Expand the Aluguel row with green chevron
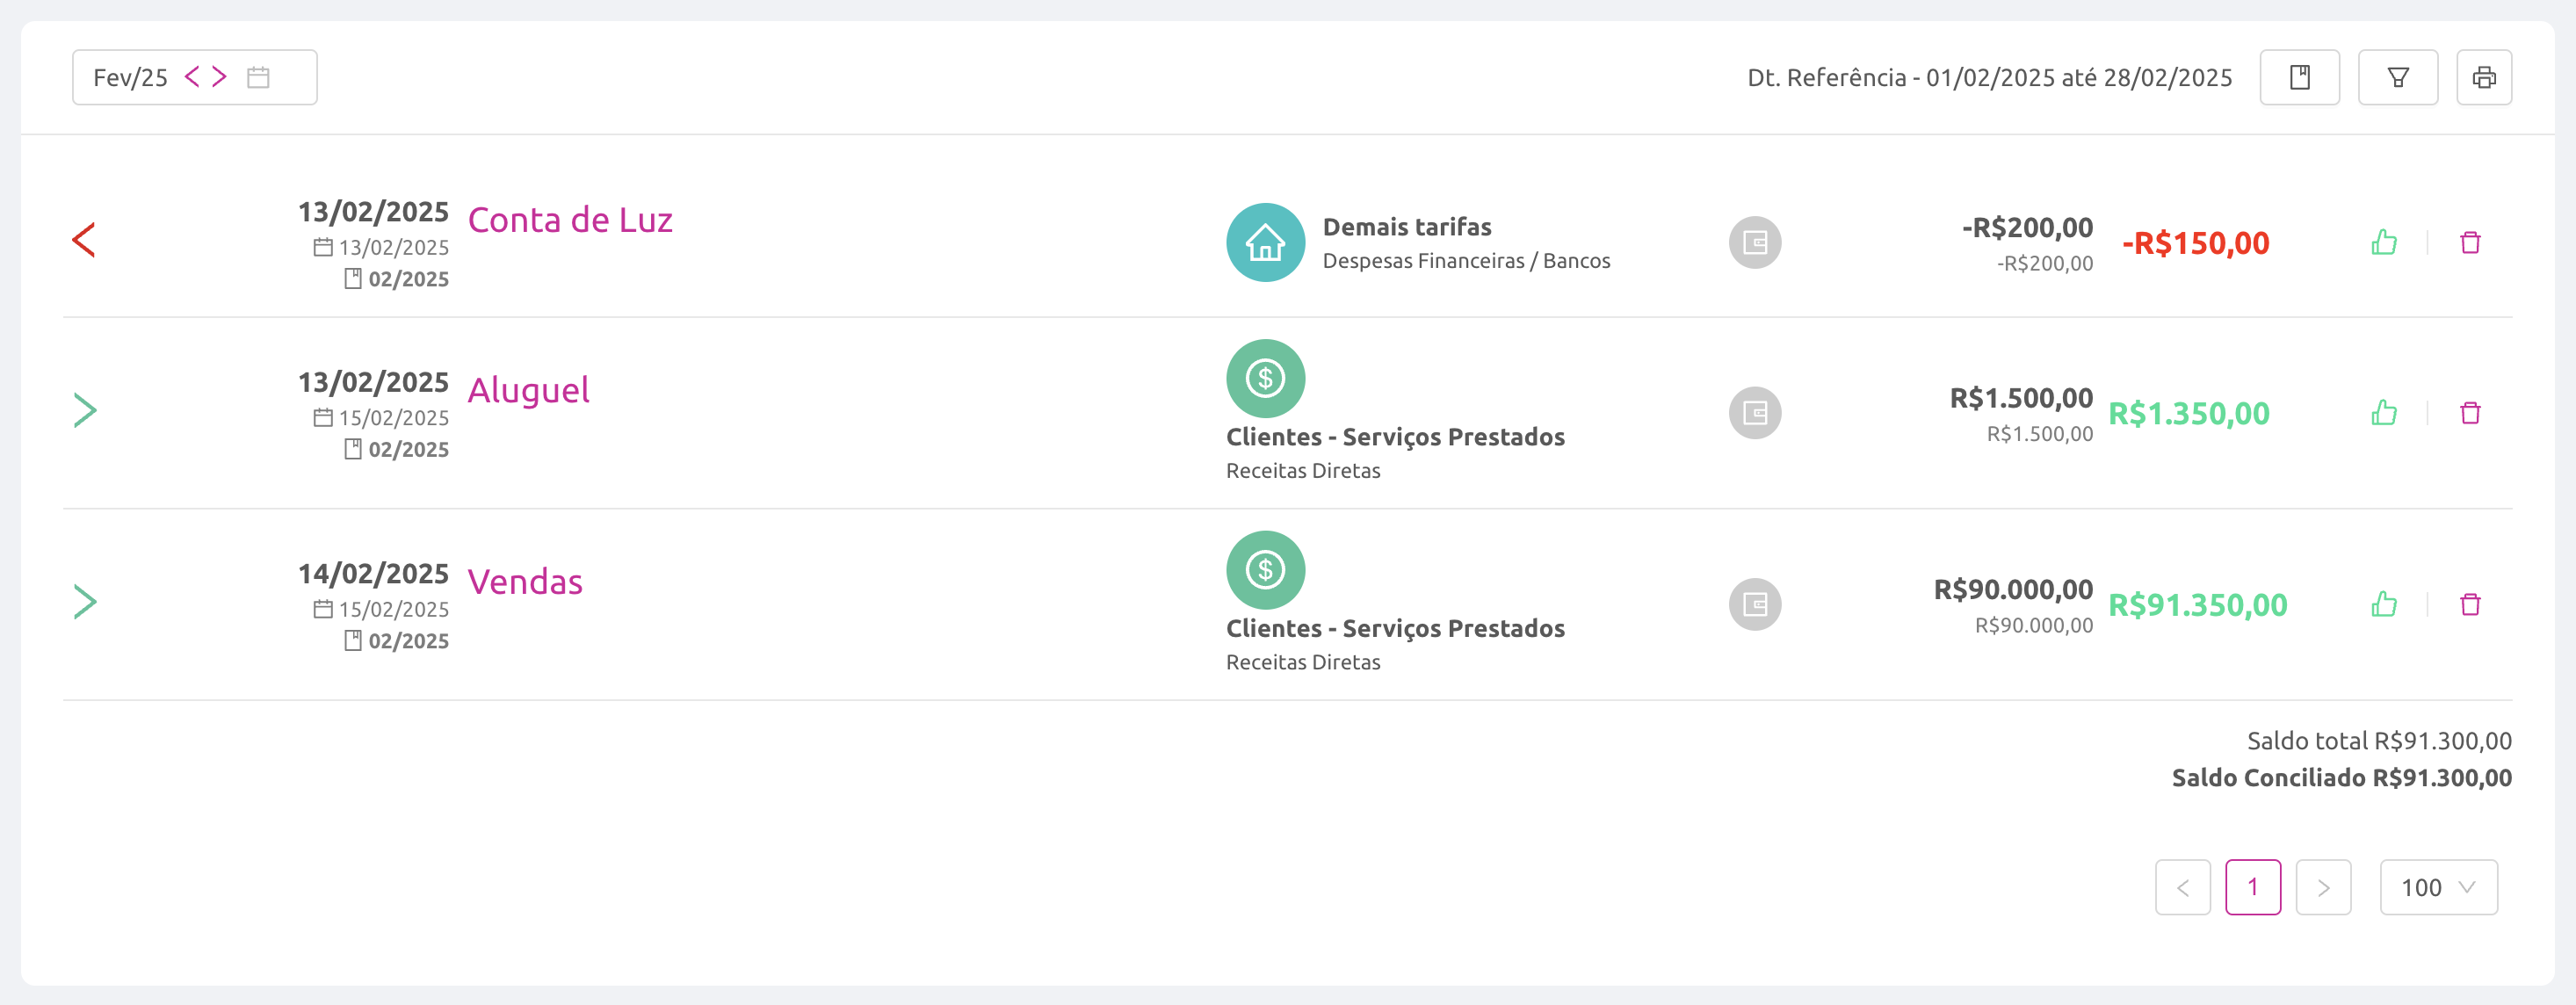This screenshot has width=2576, height=1005. (85, 410)
